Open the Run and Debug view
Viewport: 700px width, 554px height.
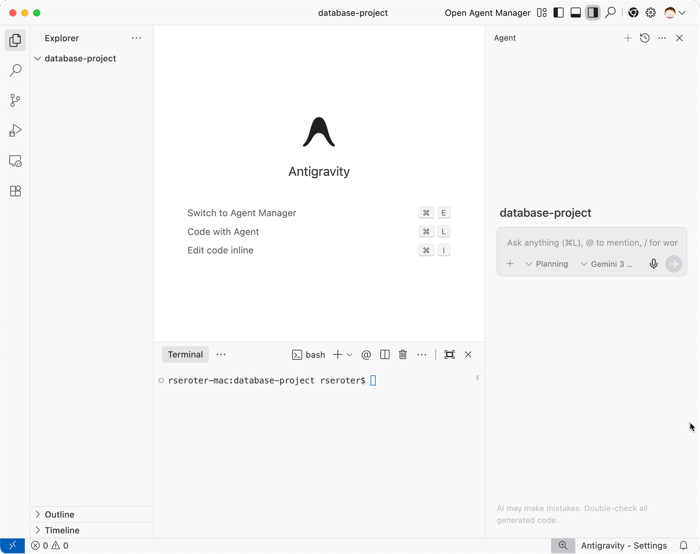tap(15, 131)
